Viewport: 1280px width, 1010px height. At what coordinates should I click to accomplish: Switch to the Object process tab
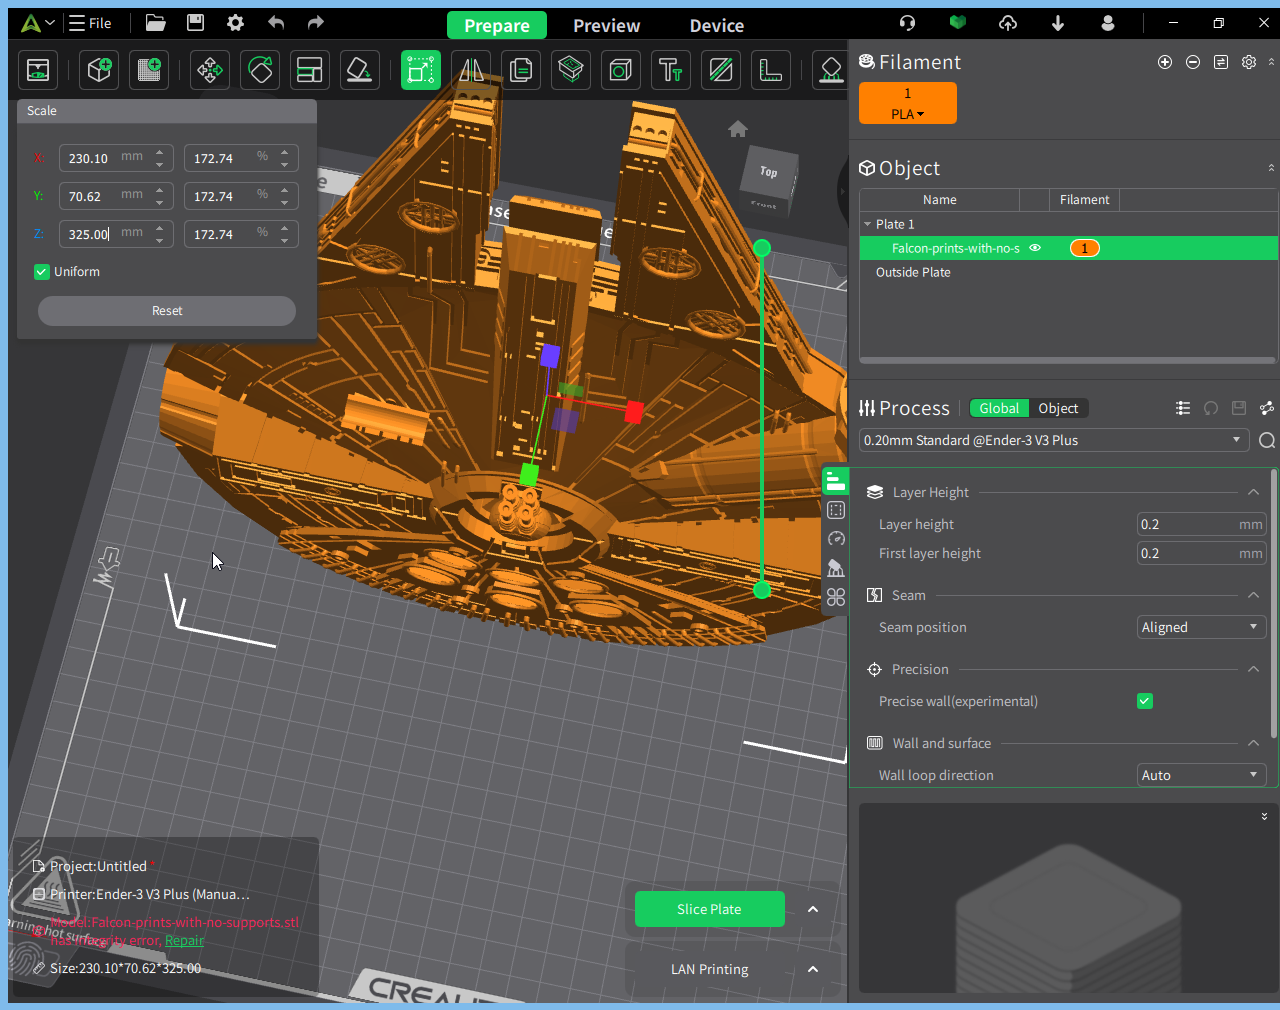[x=1058, y=408]
